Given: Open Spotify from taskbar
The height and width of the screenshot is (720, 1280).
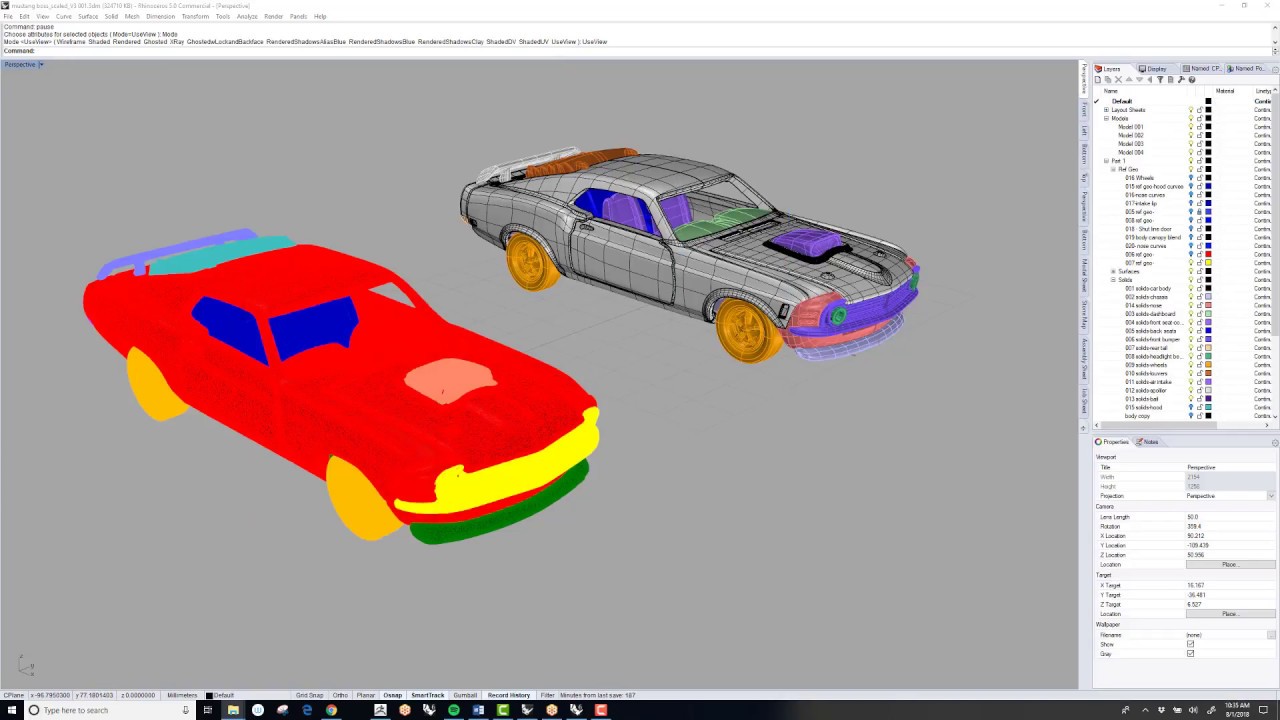Looking at the screenshot, I should tap(454, 710).
